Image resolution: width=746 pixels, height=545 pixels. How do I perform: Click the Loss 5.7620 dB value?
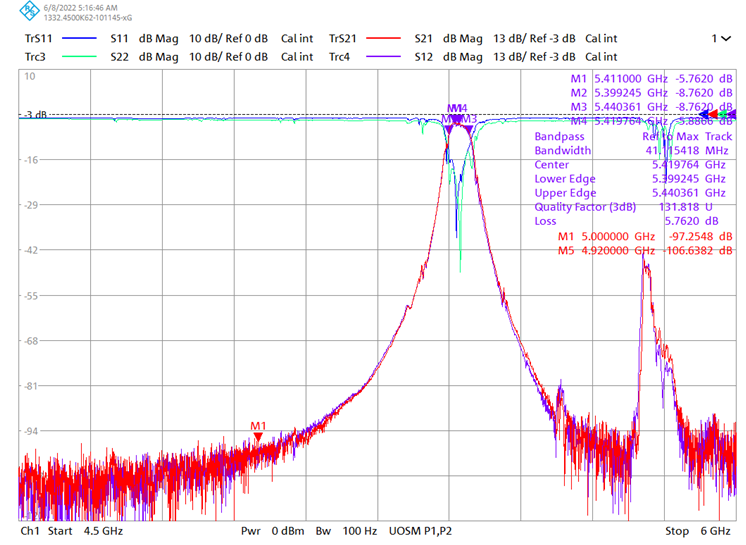click(691, 222)
